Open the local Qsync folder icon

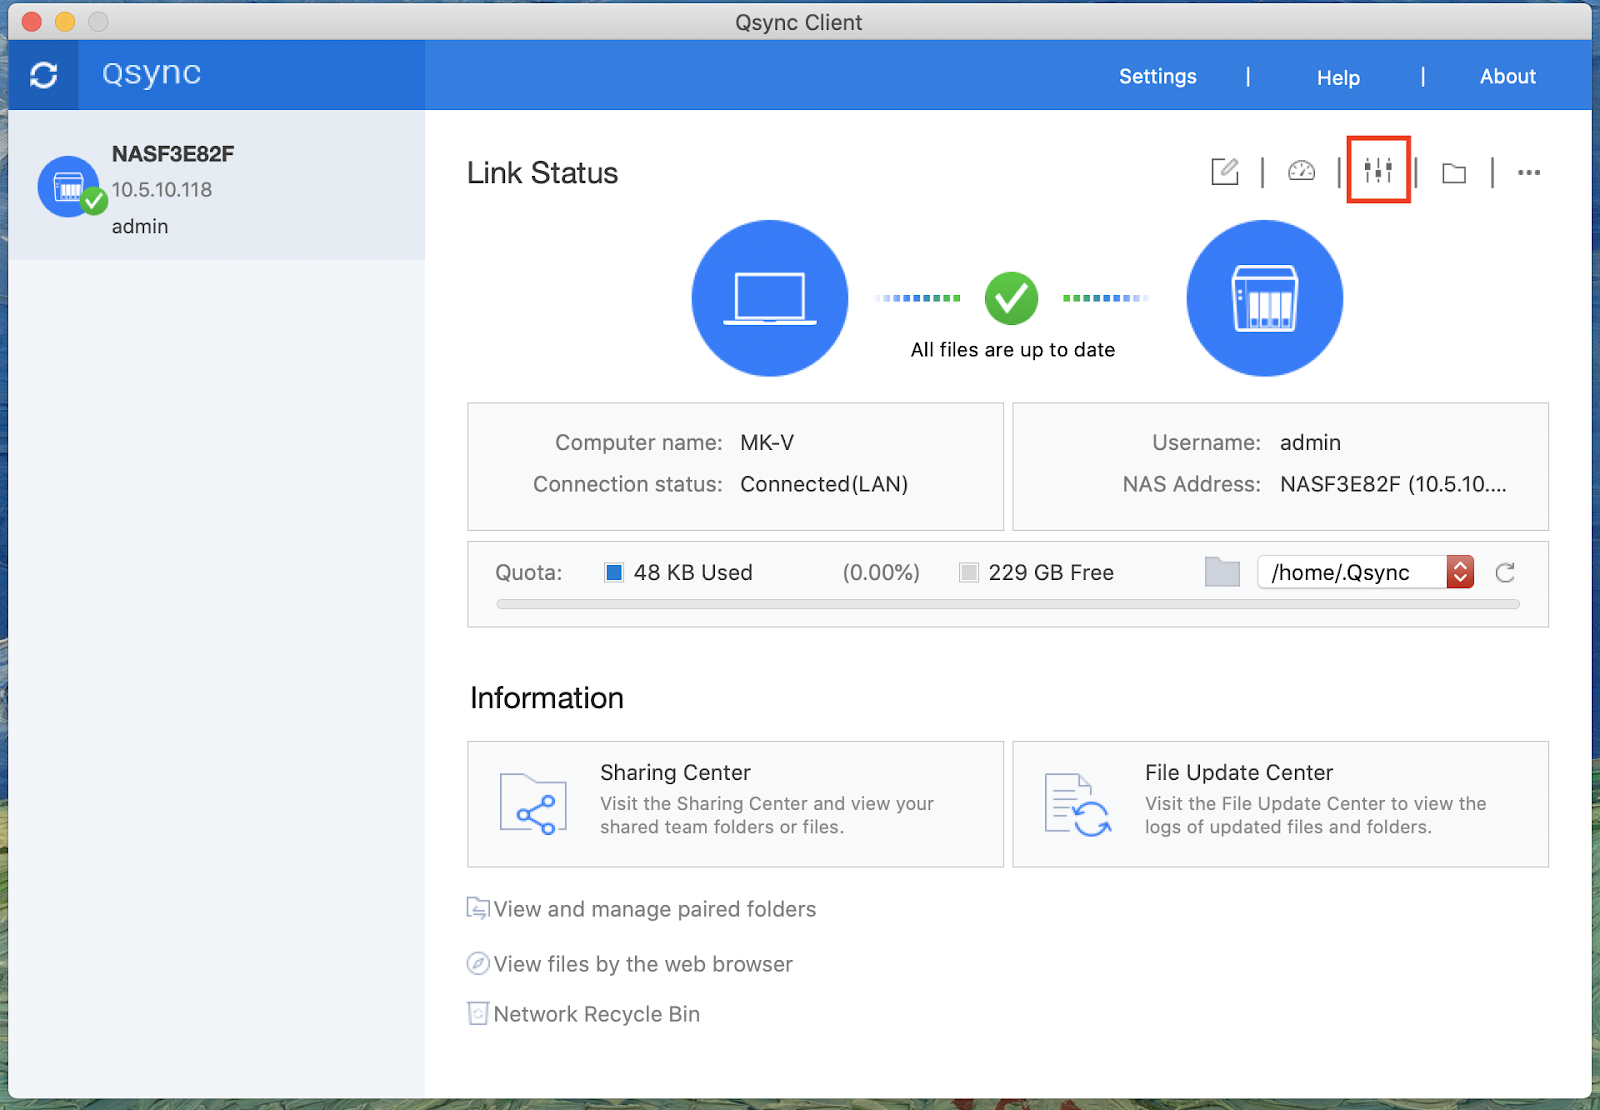point(1453,173)
